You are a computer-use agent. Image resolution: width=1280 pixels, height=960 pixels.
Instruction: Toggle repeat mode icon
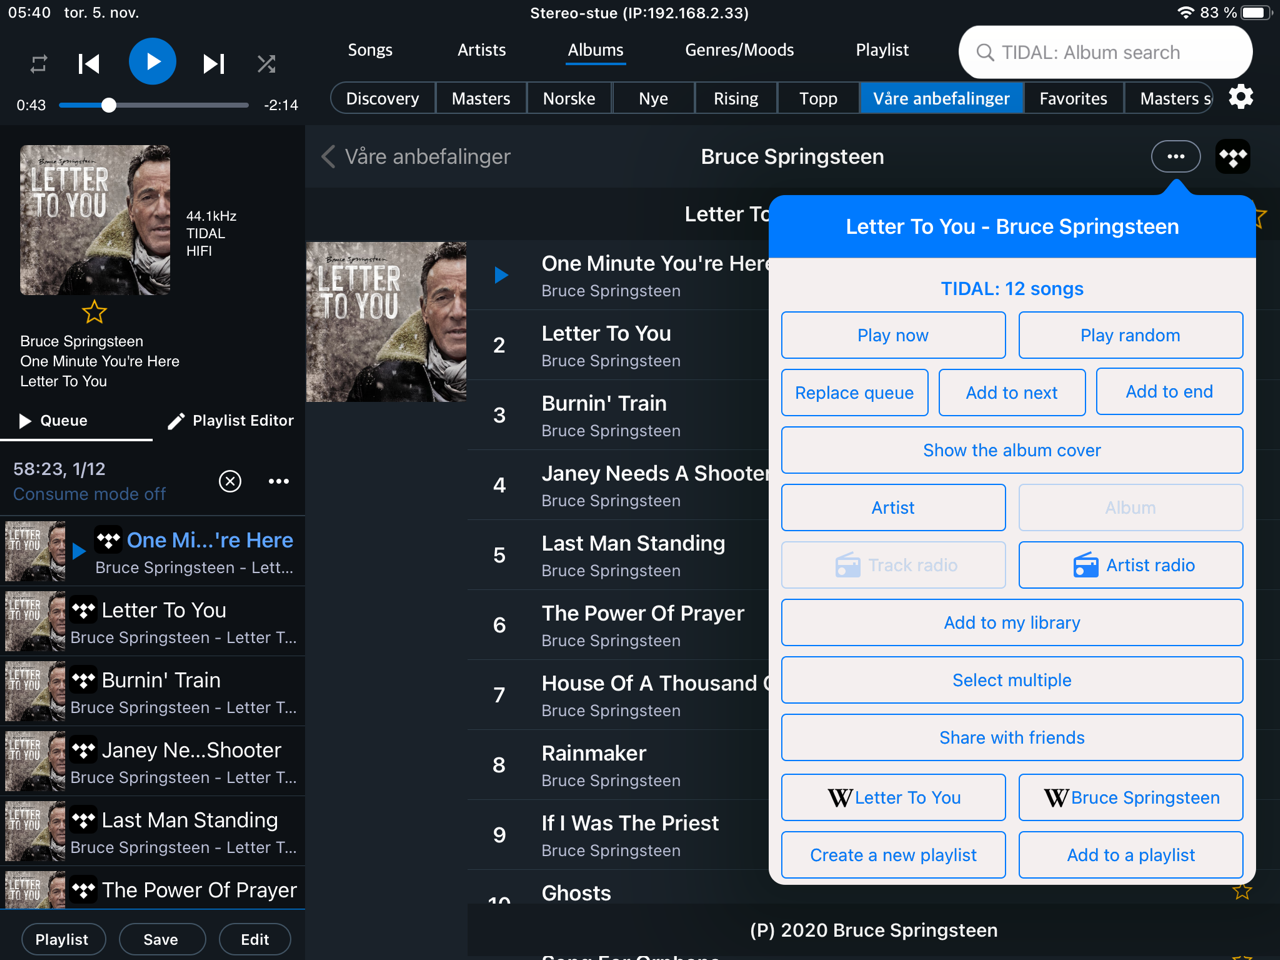[x=39, y=64]
